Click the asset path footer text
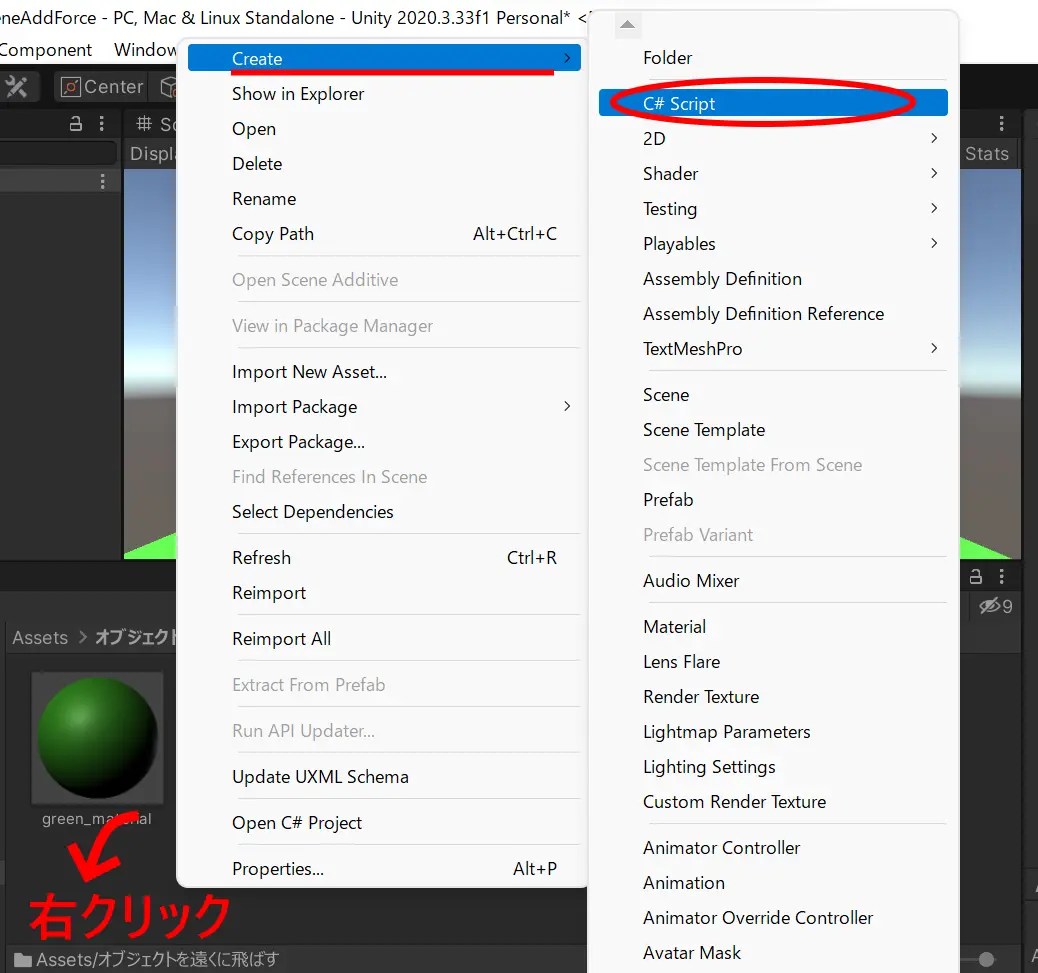Viewport: 1038px width, 973px height. tap(157, 959)
